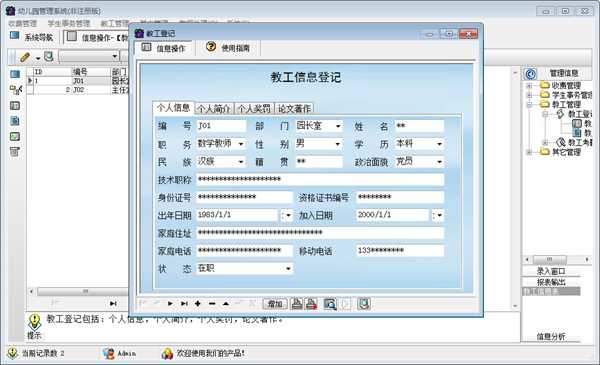
Task: Click the 系统导航 toolbar button
Action: (x=32, y=37)
